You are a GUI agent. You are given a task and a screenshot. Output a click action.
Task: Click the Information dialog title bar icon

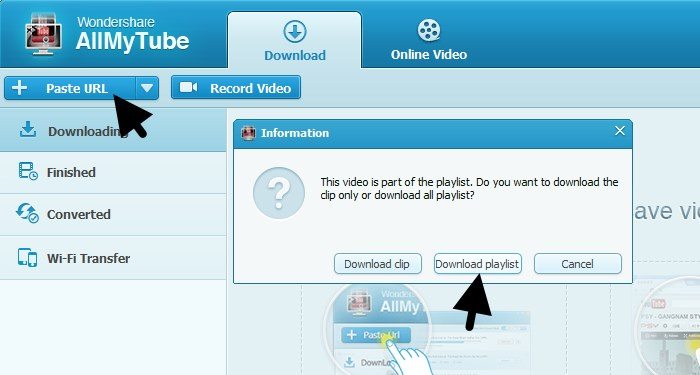[248, 133]
